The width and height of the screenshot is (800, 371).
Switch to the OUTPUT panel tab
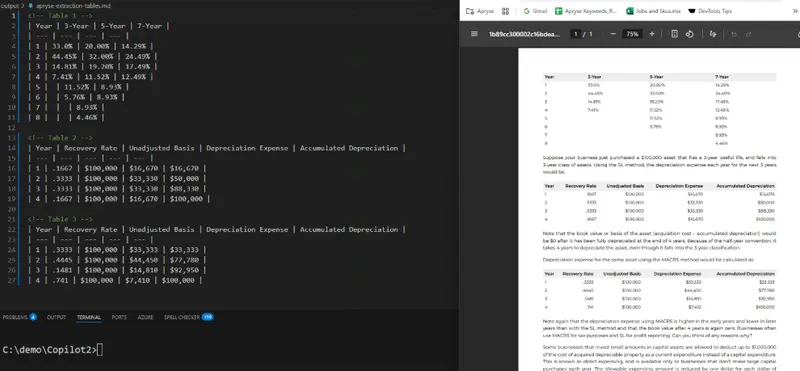[56, 317]
